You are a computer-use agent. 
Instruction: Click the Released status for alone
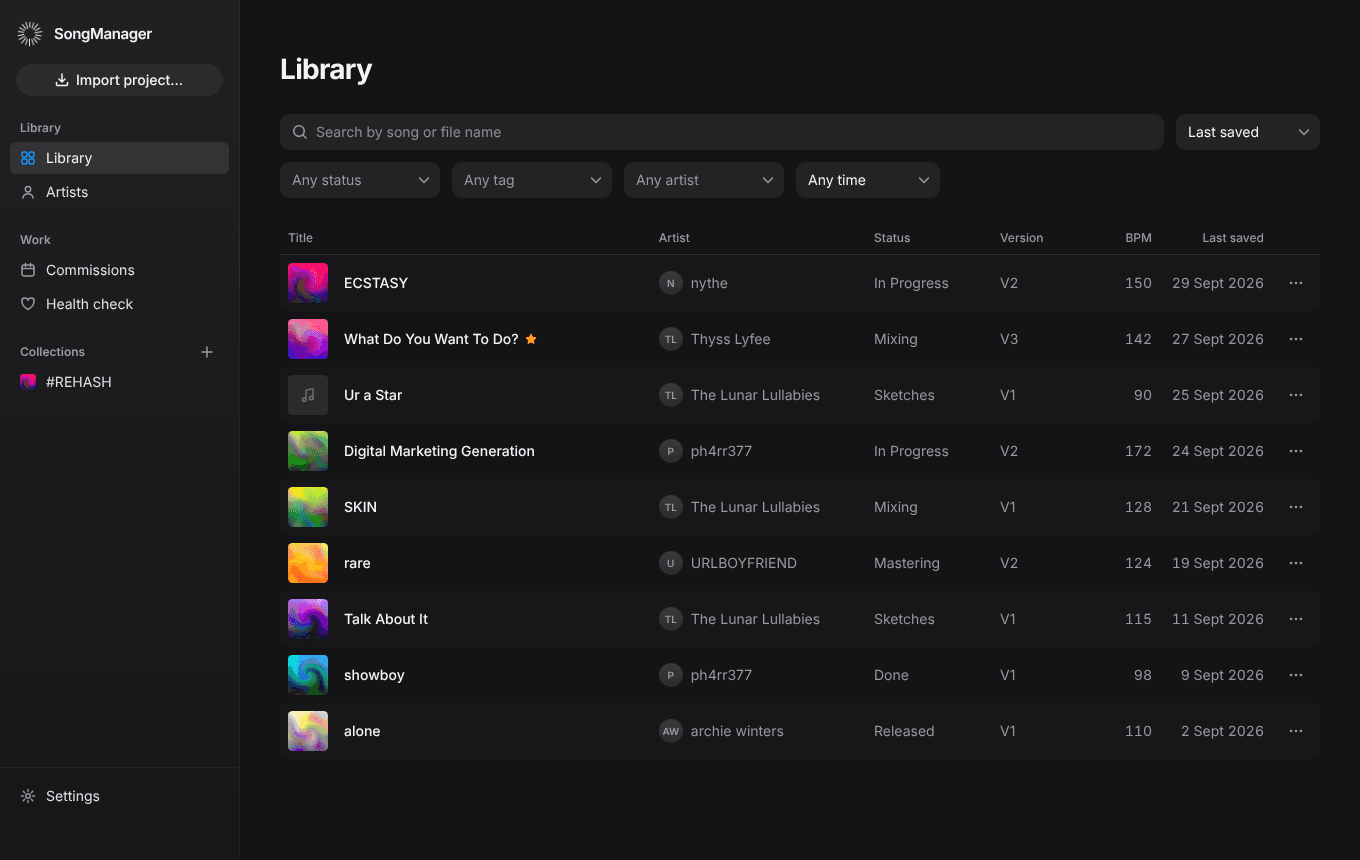(x=904, y=731)
